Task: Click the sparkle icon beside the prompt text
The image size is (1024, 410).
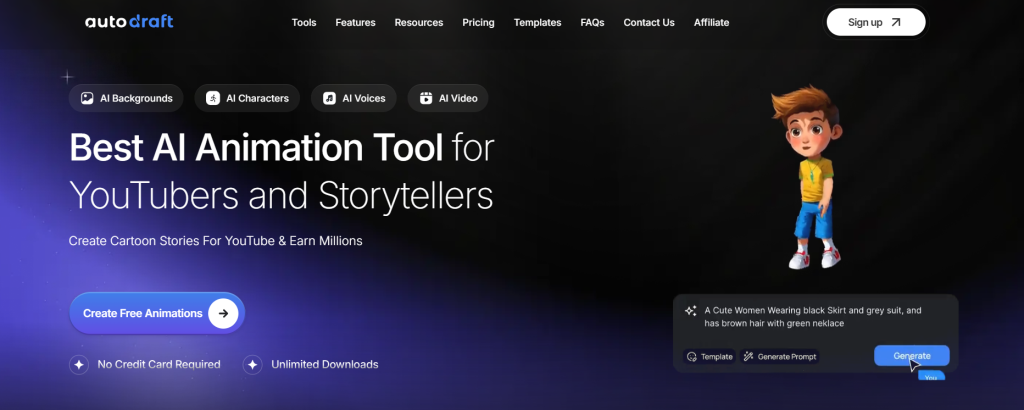Action: point(690,311)
